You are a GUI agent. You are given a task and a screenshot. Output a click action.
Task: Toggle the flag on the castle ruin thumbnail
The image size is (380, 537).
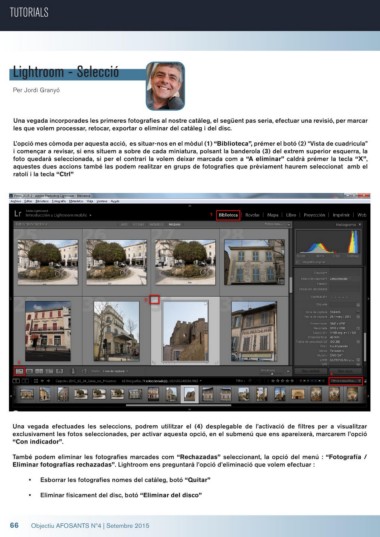(155, 300)
